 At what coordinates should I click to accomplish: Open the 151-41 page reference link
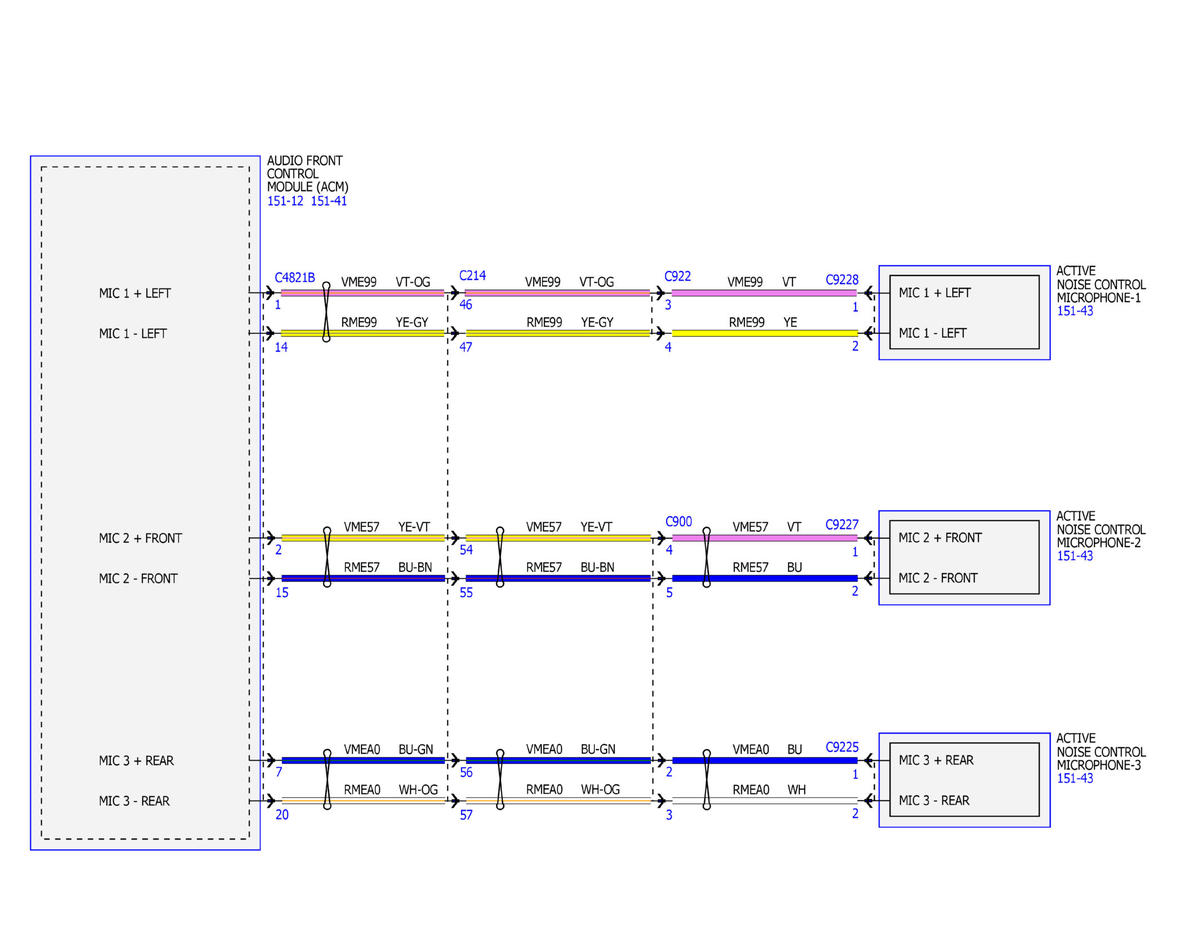329,201
